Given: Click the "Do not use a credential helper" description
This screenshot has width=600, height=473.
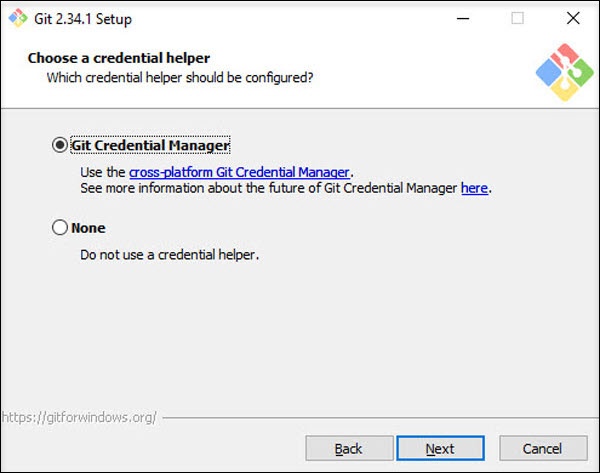Looking at the screenshot, I should 170,255.
